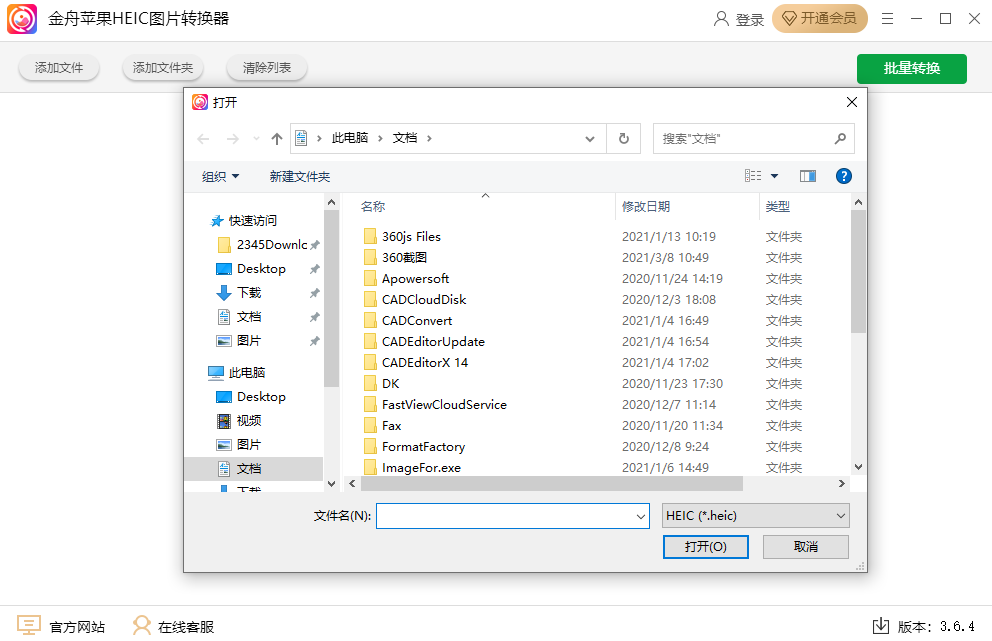Open the HEIC (*.heic) file type dropdown
Screen dimensions: 992x641
(x=755, y=516)
